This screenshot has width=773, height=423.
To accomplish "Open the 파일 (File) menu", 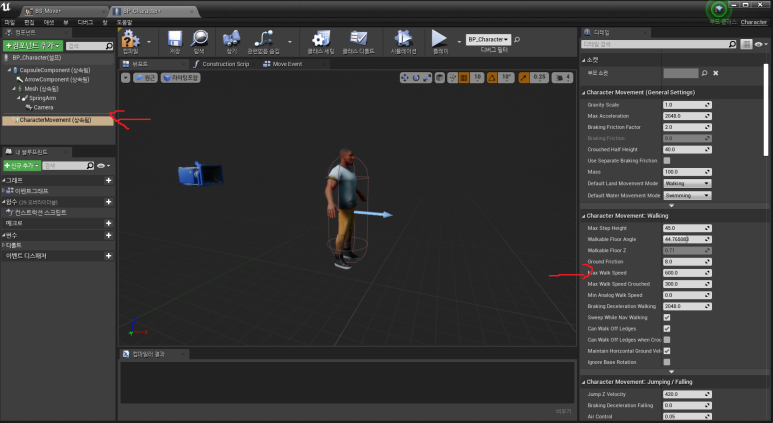I will point(10,22).
